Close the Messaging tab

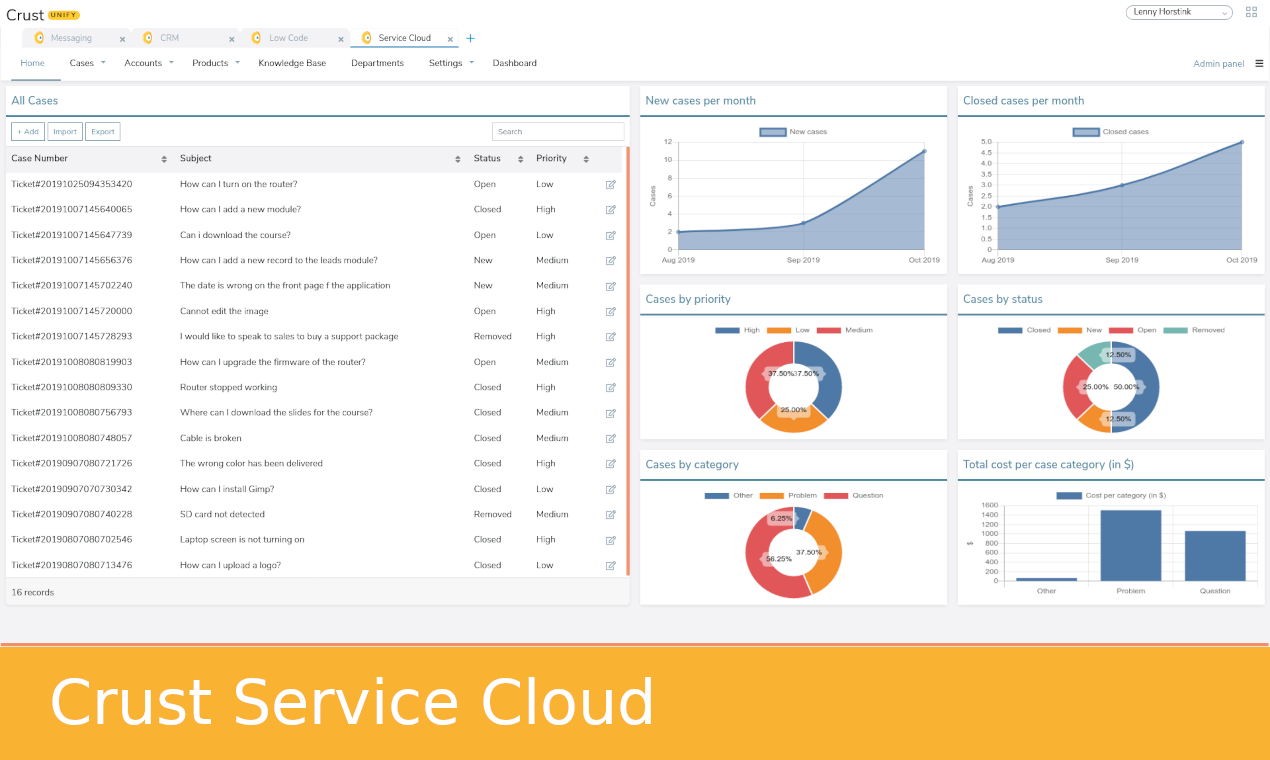click(122, 39)
